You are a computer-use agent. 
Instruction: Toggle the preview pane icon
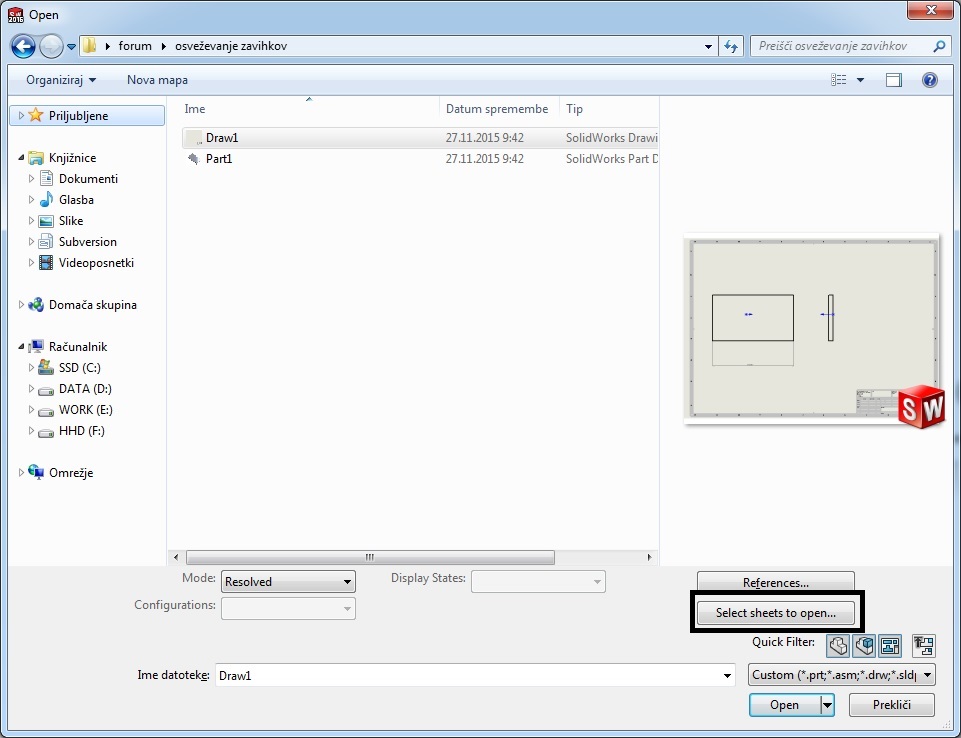893,80
